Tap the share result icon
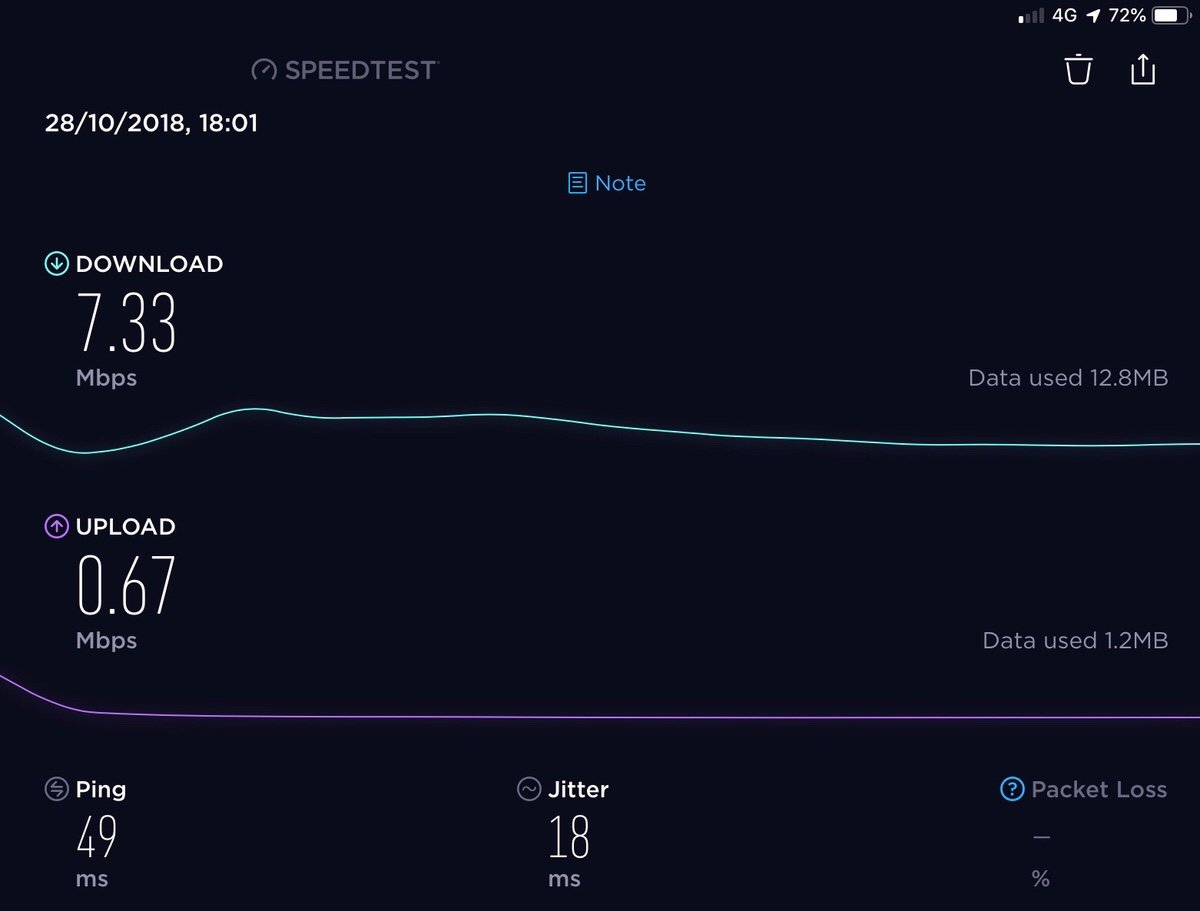Screen dimensions: 1200x911 point(1143,69)
